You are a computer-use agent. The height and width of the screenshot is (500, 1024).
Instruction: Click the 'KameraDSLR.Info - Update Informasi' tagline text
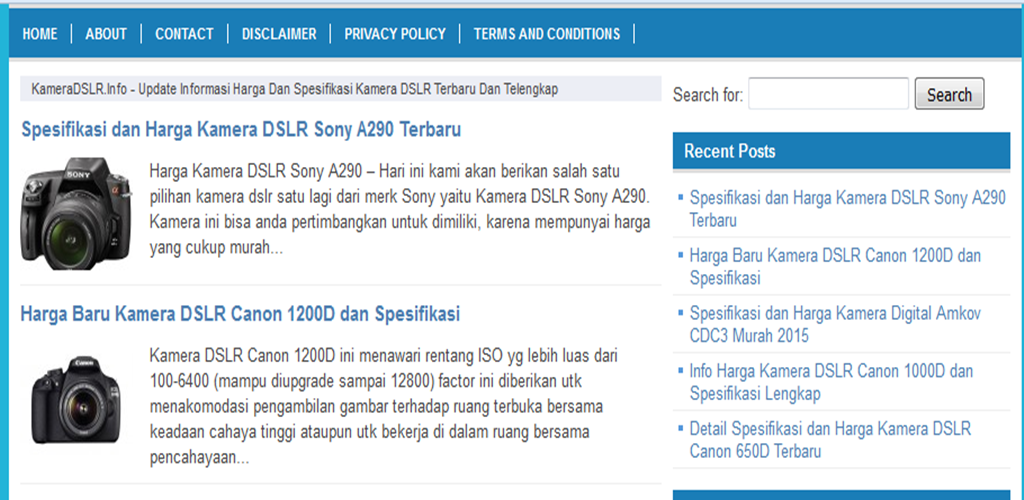click(x=295, y=89)
